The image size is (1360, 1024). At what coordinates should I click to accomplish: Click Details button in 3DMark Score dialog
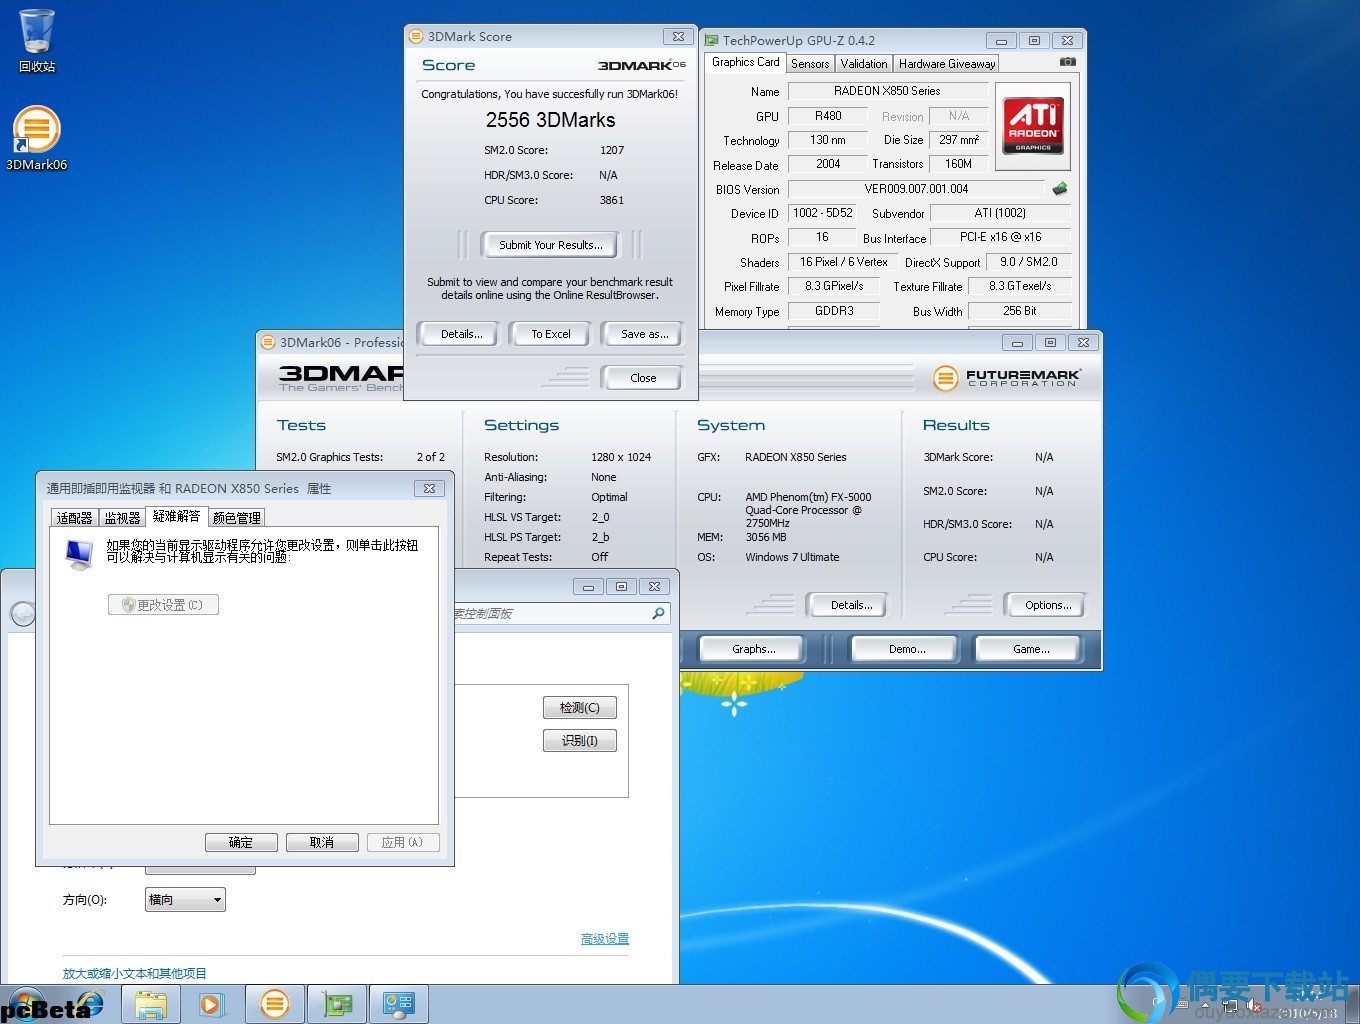[462, 334]
